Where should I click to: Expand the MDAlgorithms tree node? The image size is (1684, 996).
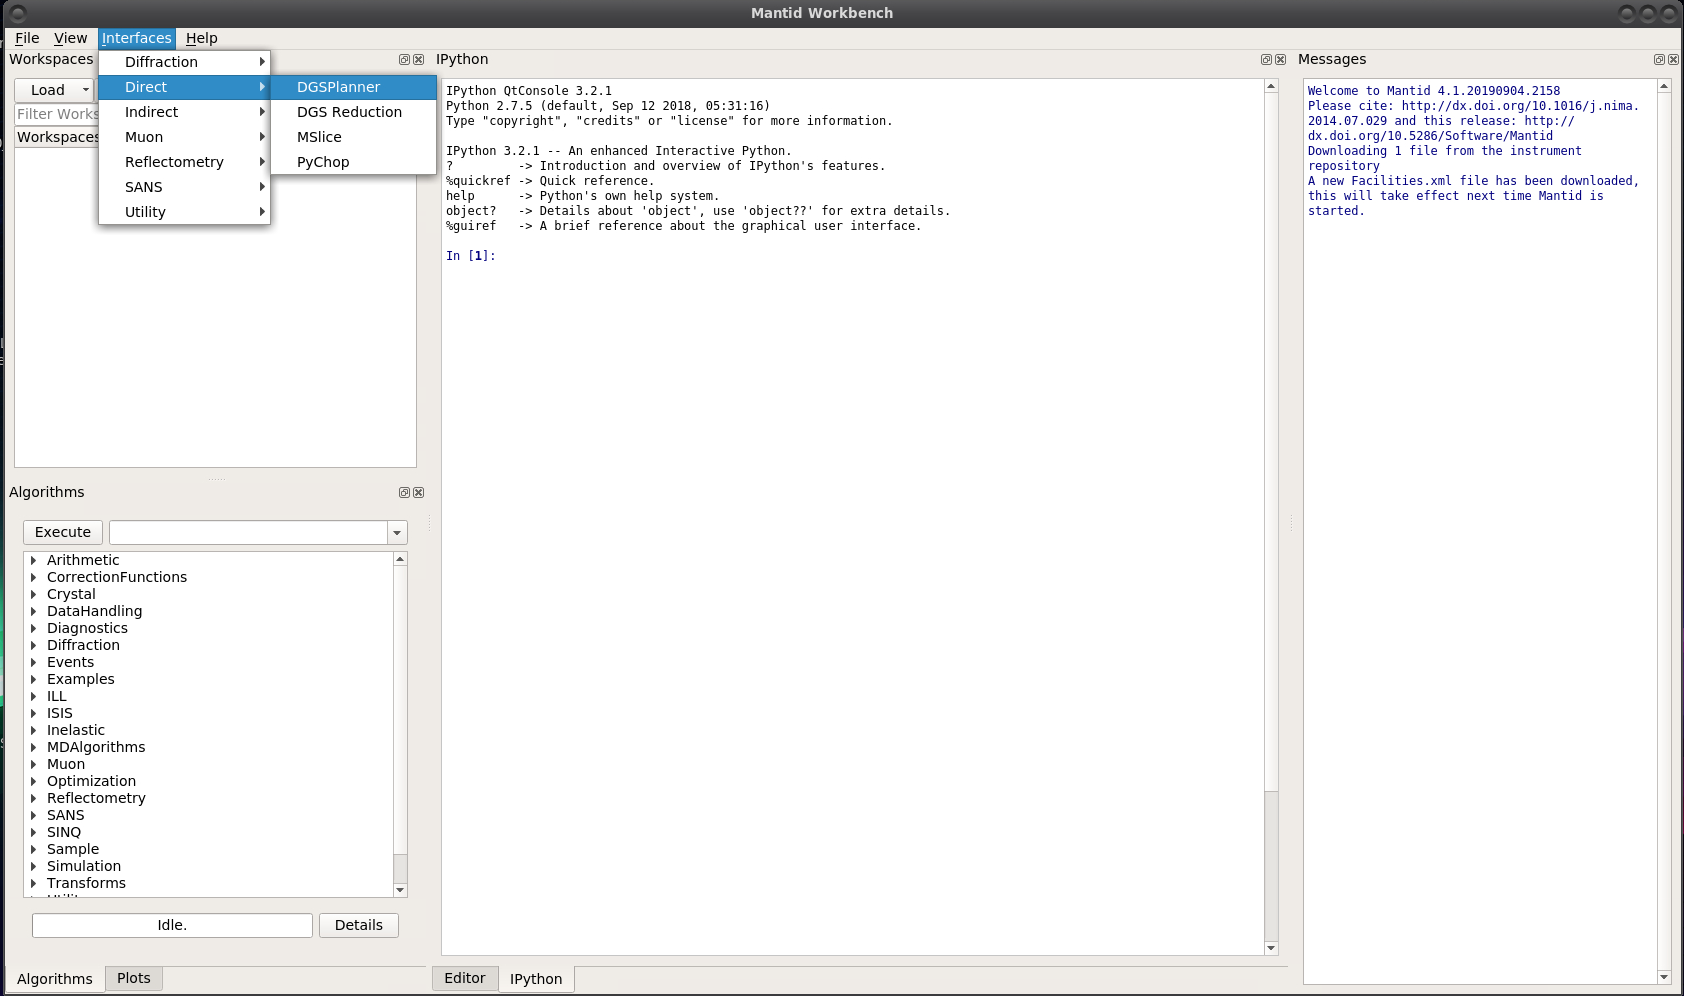tap(33, 748)
